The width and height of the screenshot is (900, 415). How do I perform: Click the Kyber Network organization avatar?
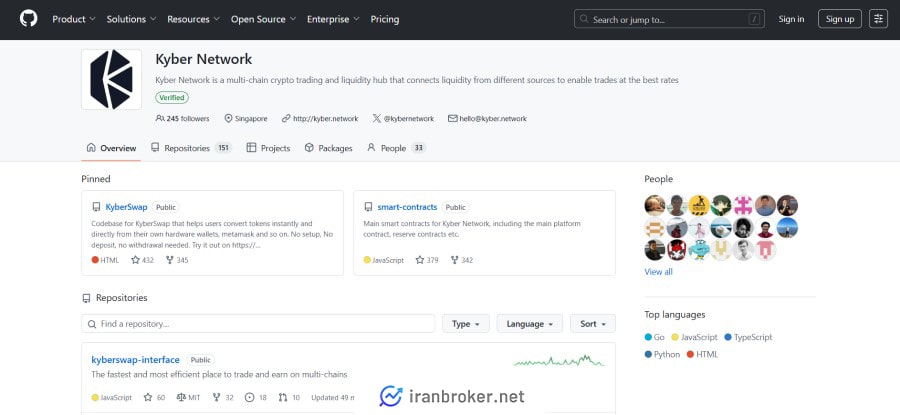click(110, 79)
